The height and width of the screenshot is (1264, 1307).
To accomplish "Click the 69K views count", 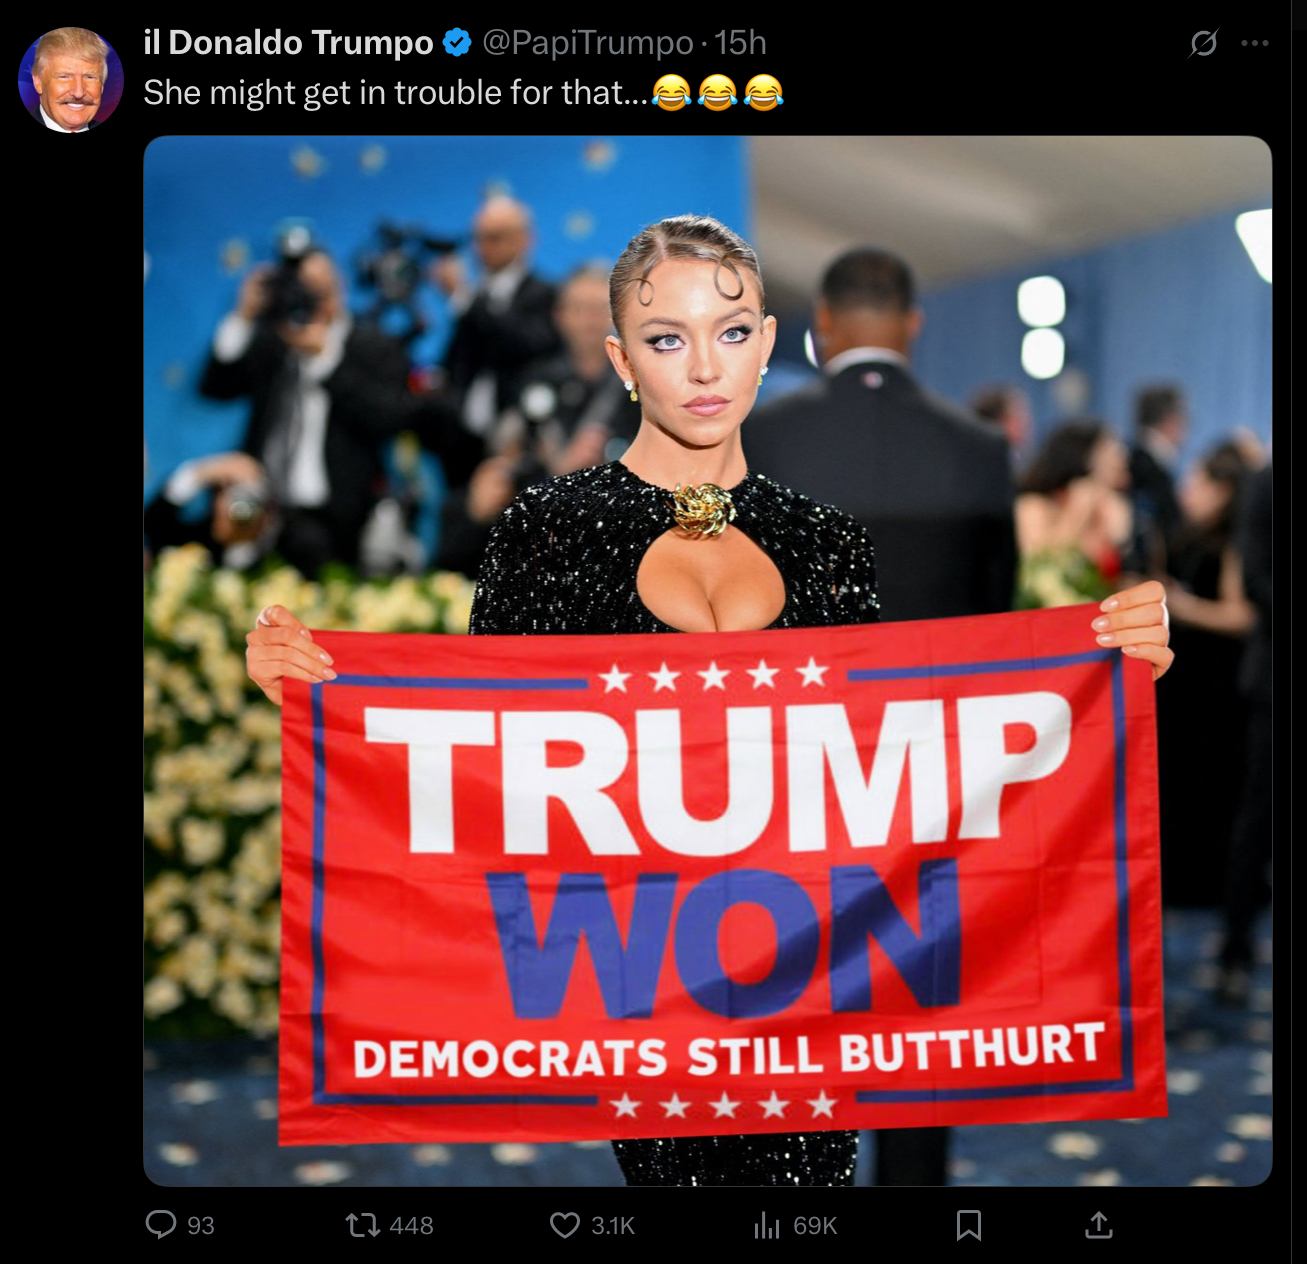I will pyautogui.click(x=815, y=1226).
